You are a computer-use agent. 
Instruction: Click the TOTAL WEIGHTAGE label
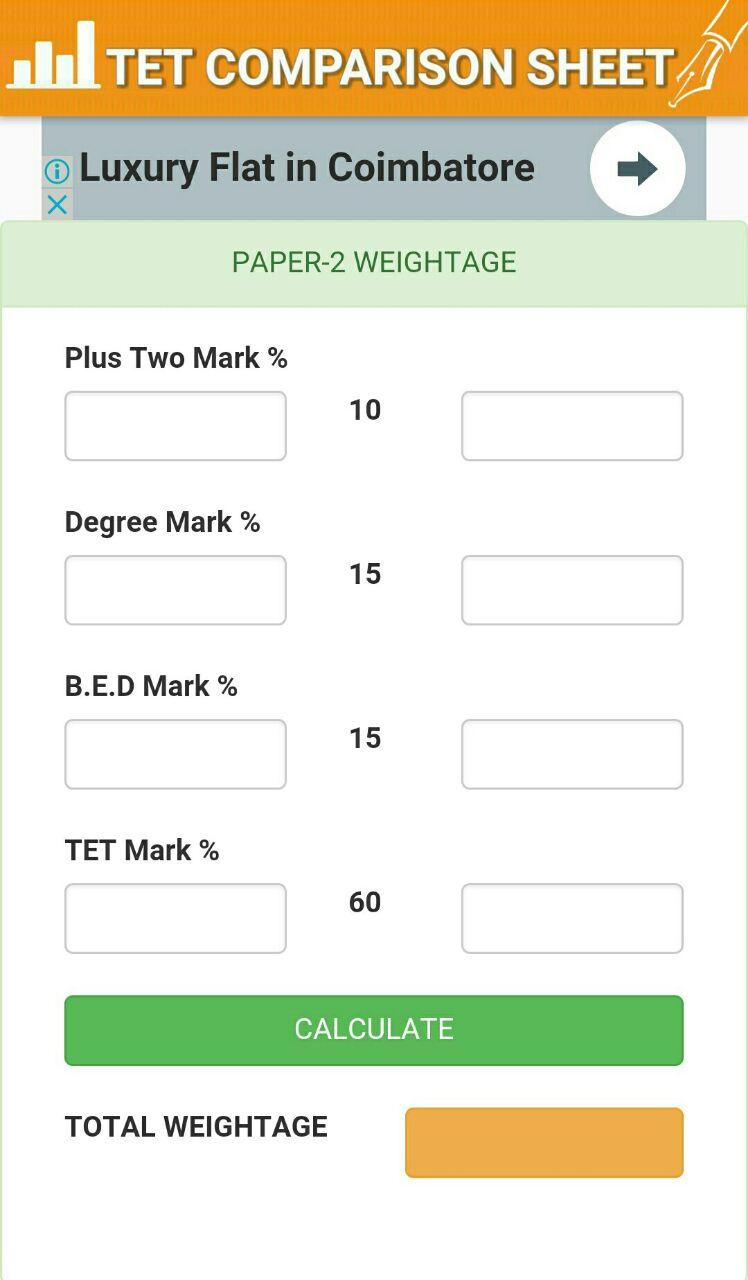click(196, 1127)
